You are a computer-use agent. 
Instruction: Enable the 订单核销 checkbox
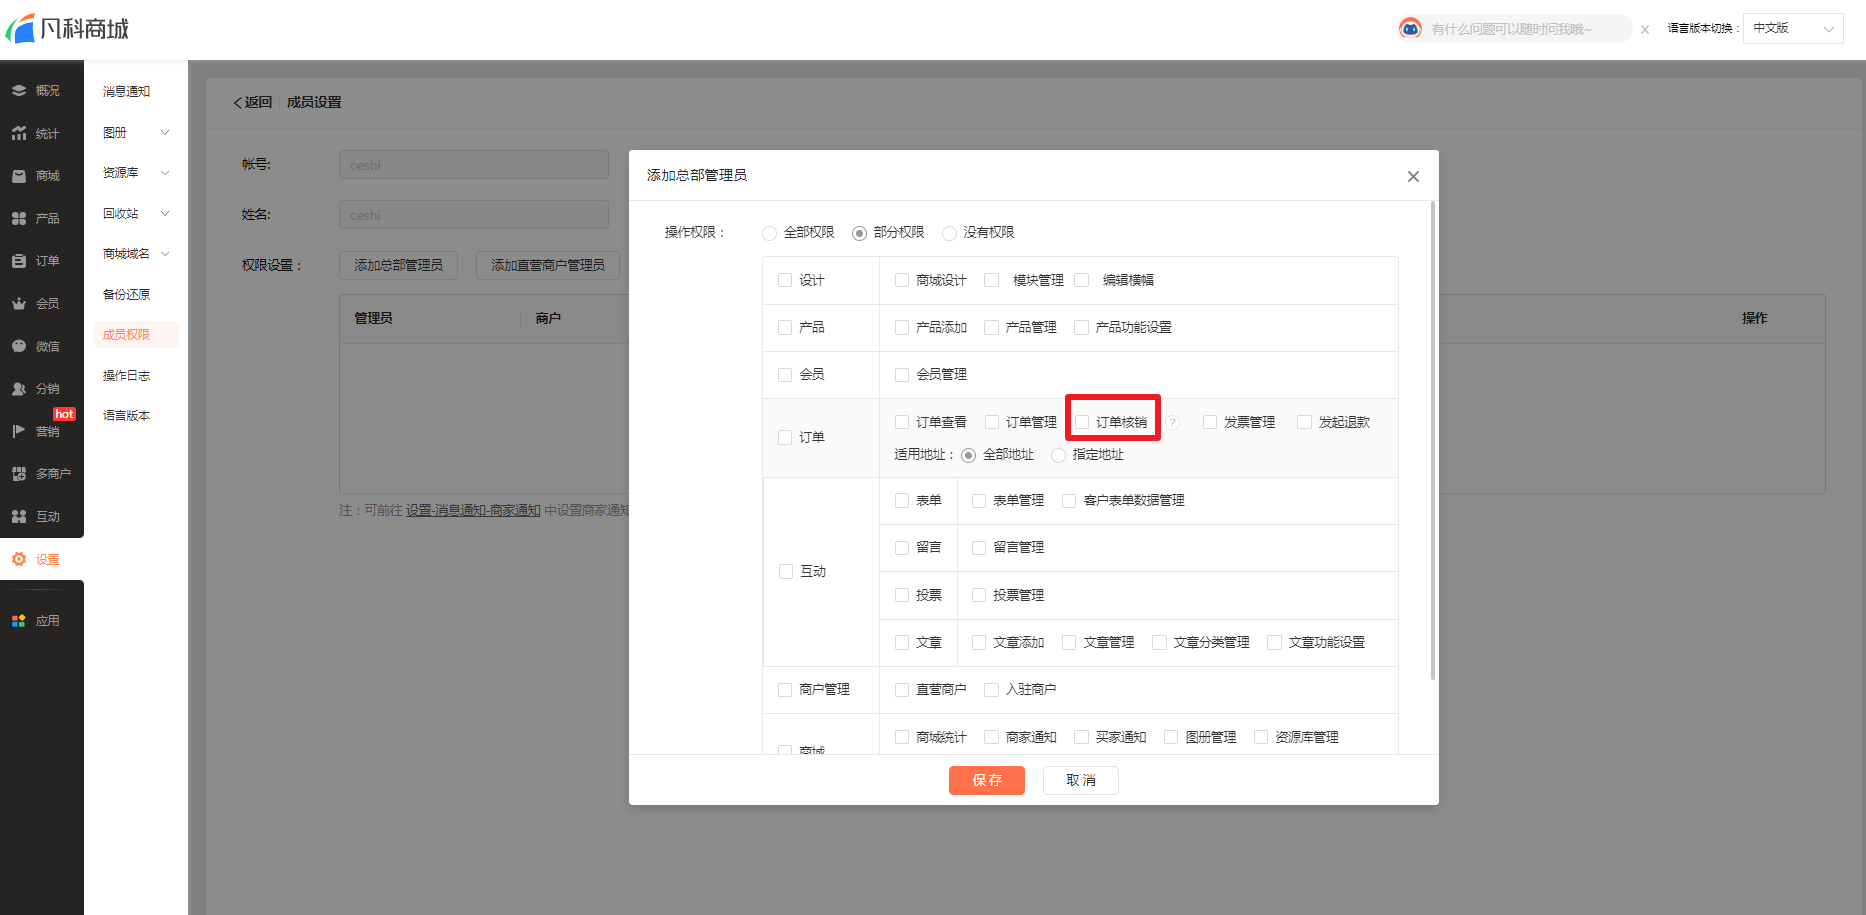(1082, 423)
